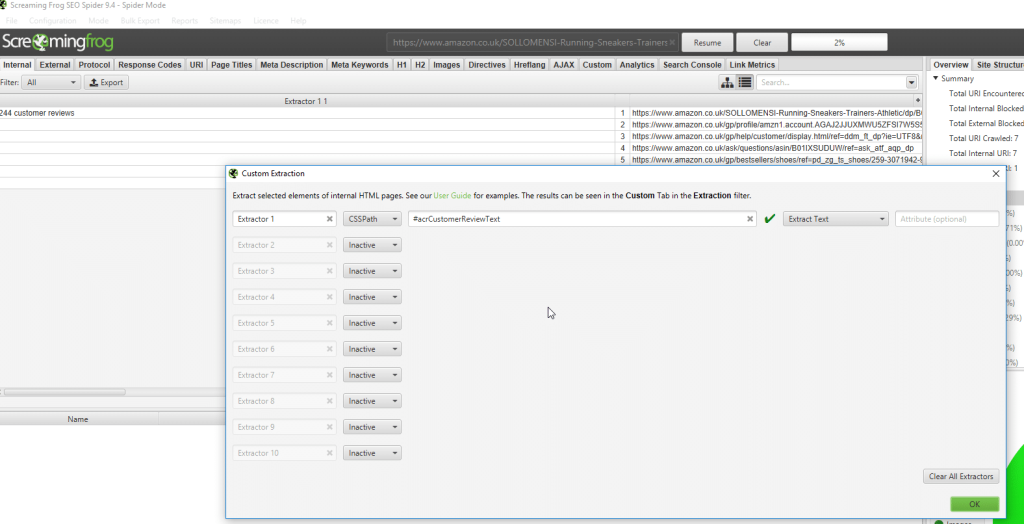Open the Configuration menu

(52, 20)
